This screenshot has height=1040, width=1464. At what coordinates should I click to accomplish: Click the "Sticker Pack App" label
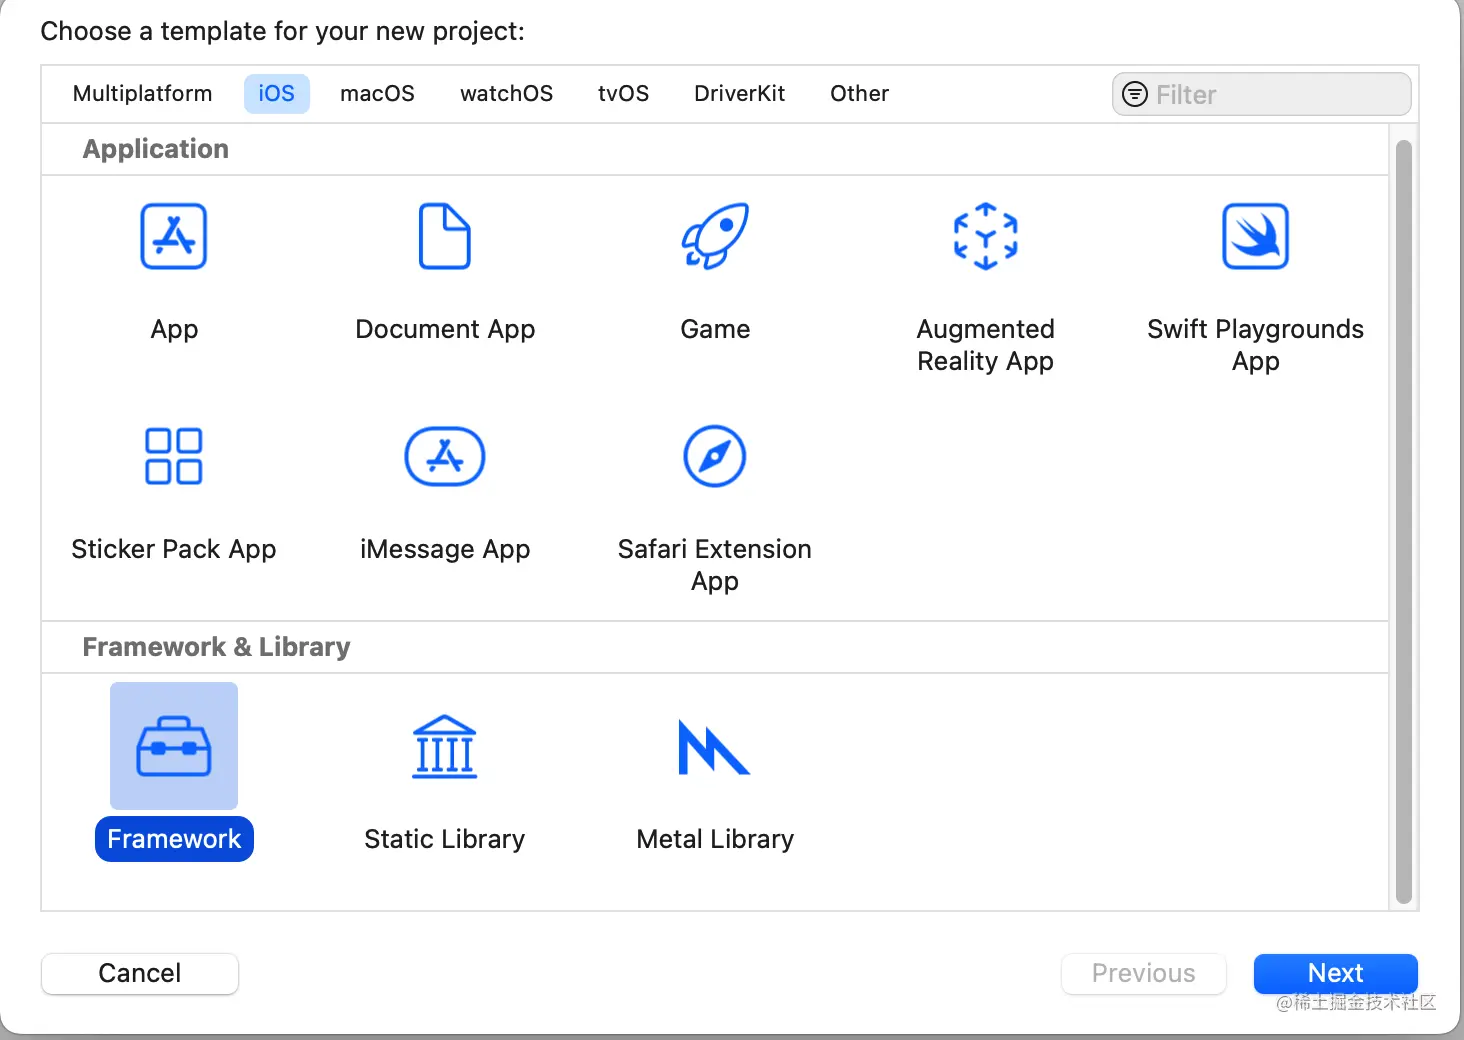174,549
